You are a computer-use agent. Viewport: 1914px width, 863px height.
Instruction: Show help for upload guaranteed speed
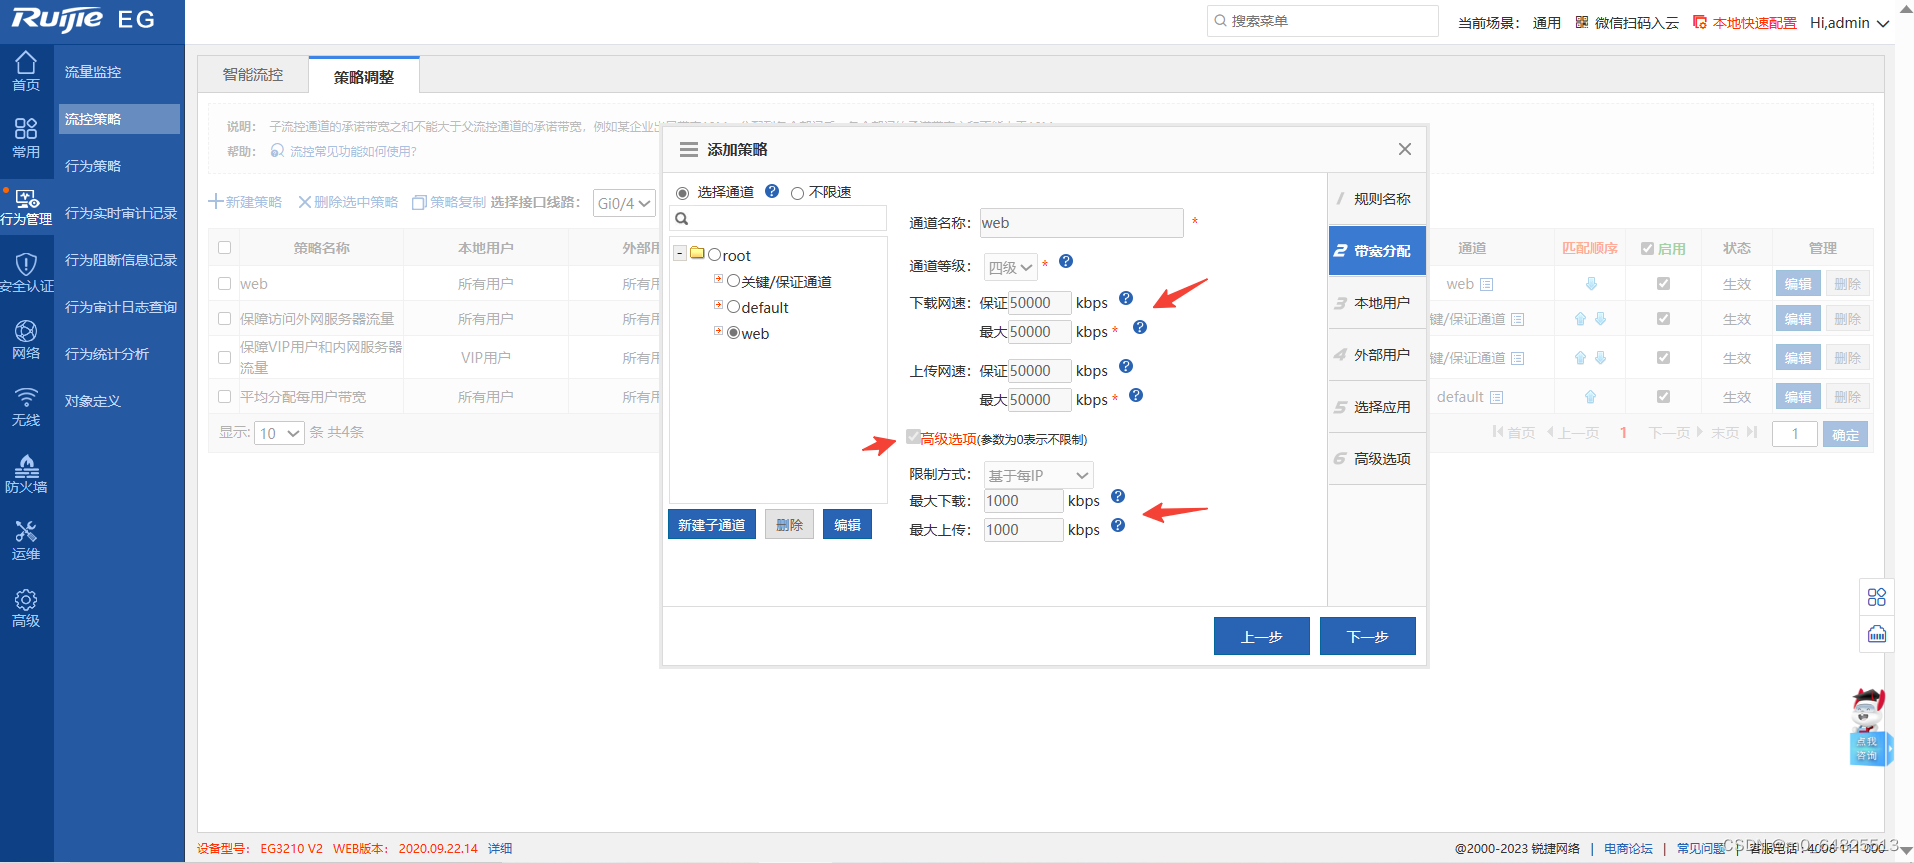(1126, 366)
